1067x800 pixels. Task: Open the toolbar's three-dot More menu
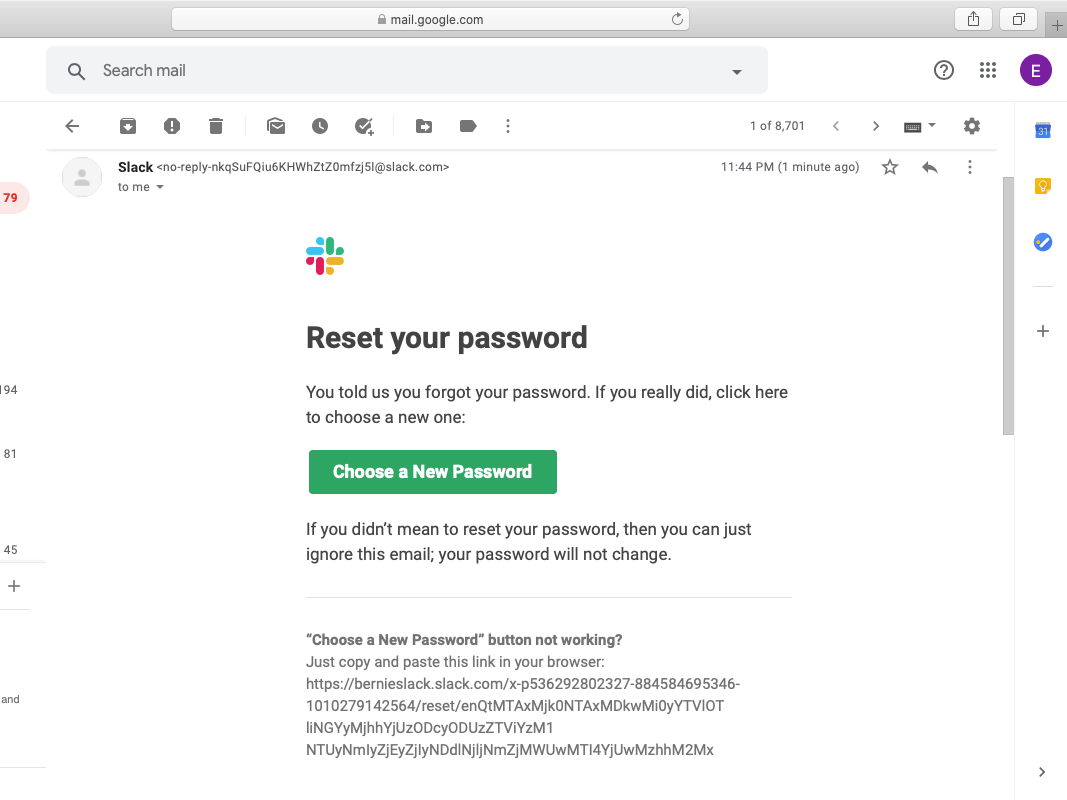click(x=508, y=126)
